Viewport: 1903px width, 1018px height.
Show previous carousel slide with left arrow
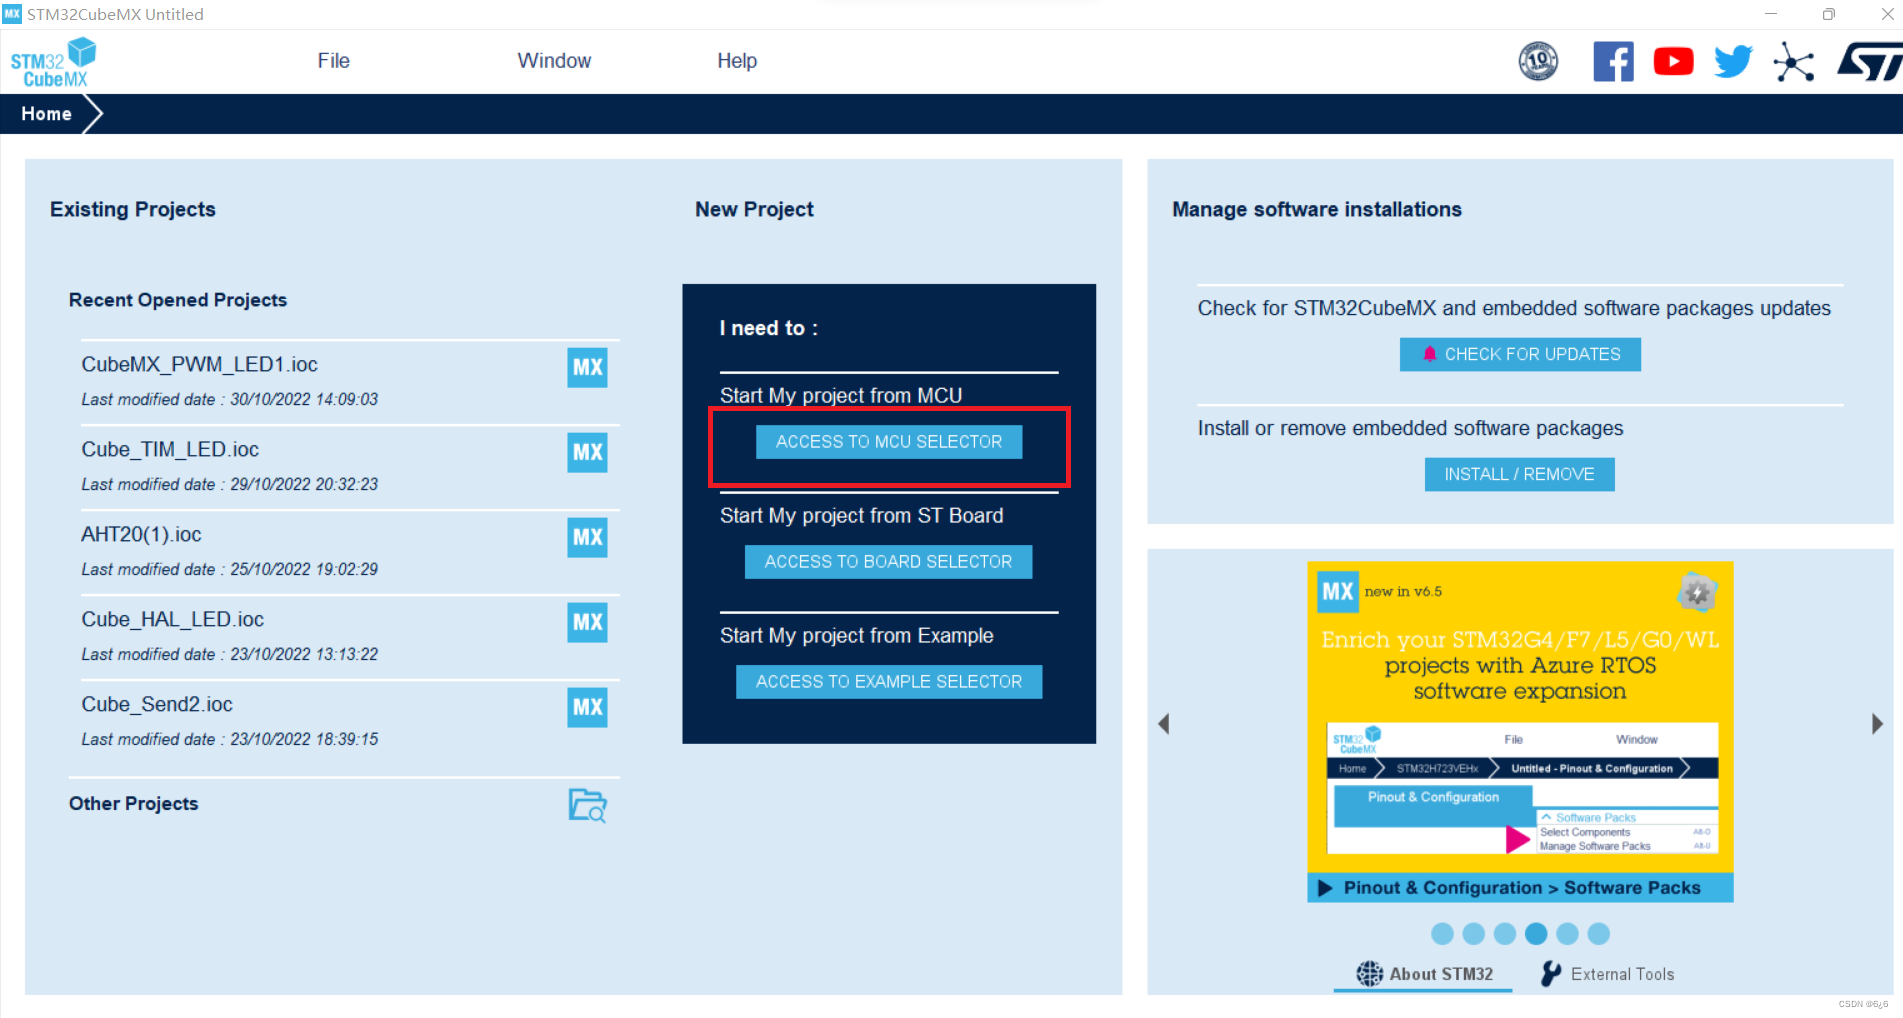click(1163, 724)
